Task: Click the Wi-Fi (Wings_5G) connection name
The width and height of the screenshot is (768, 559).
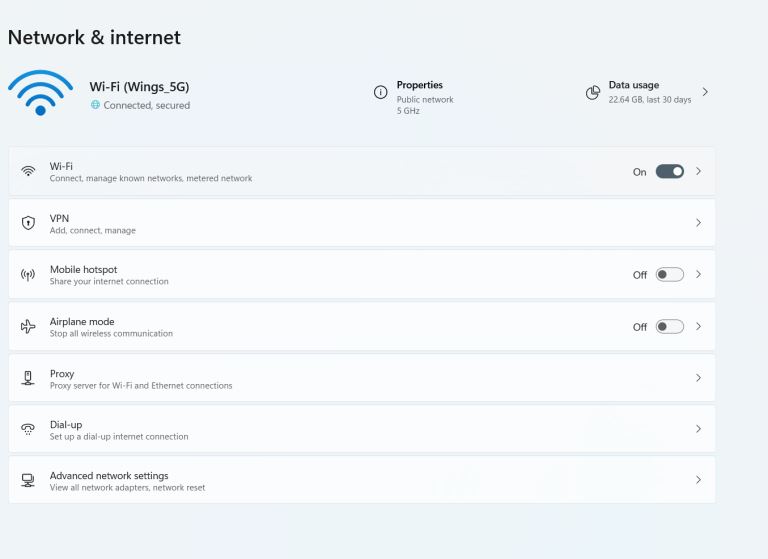Action: pyautogui.click(x=139, y=87)
